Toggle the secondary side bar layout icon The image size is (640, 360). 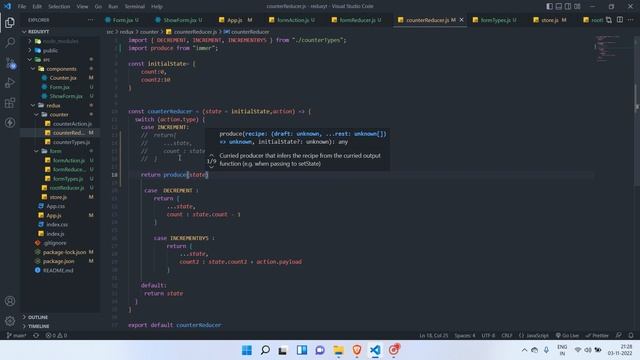568,6
